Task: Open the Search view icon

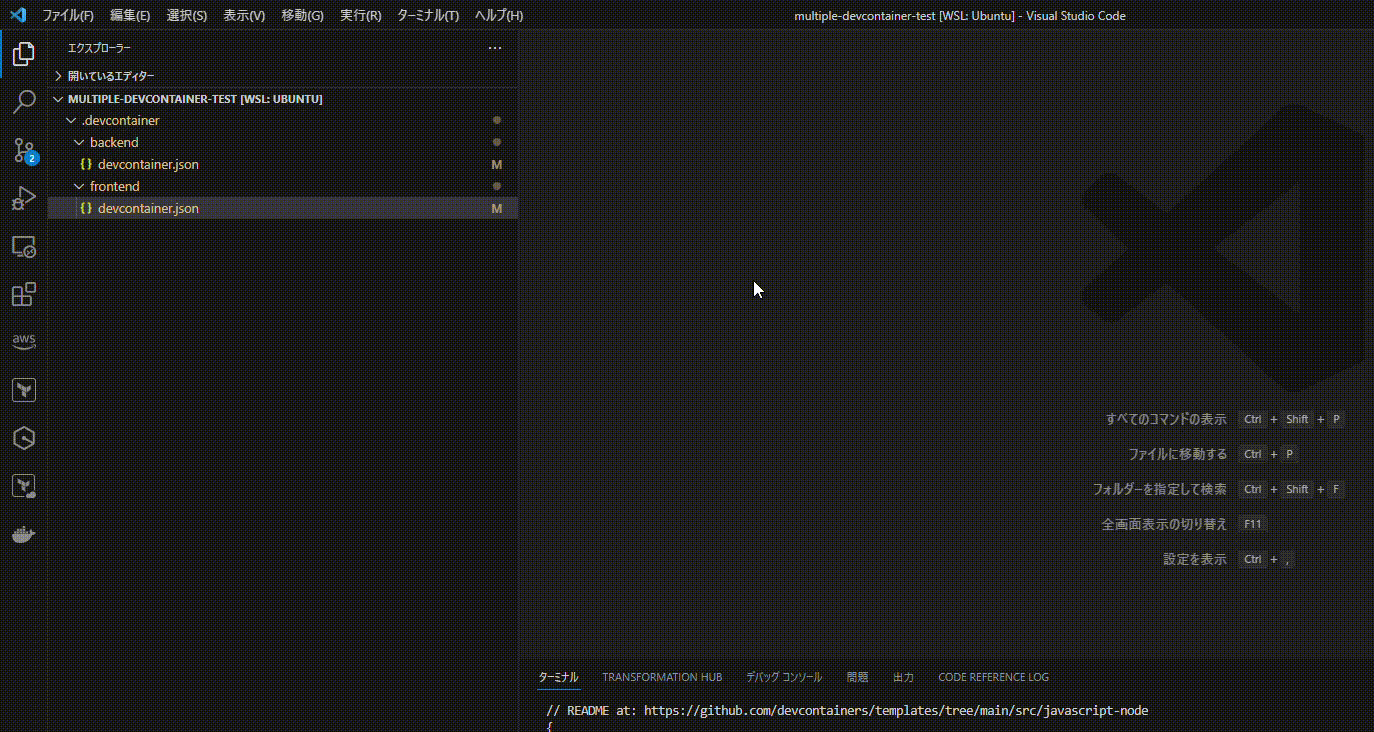Action: (x=24, y=102)
